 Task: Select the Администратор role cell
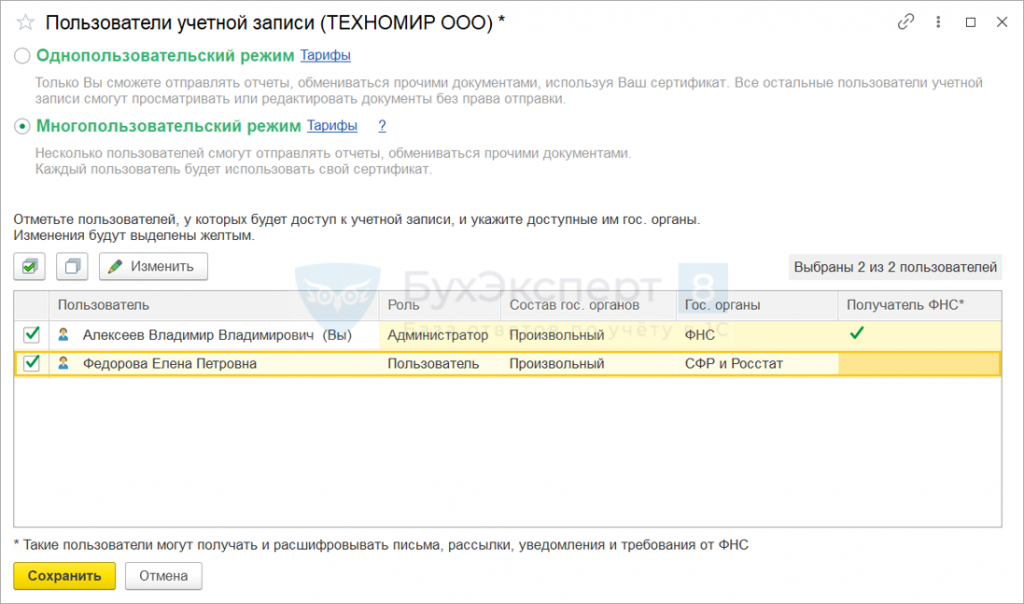pos(440,335)
